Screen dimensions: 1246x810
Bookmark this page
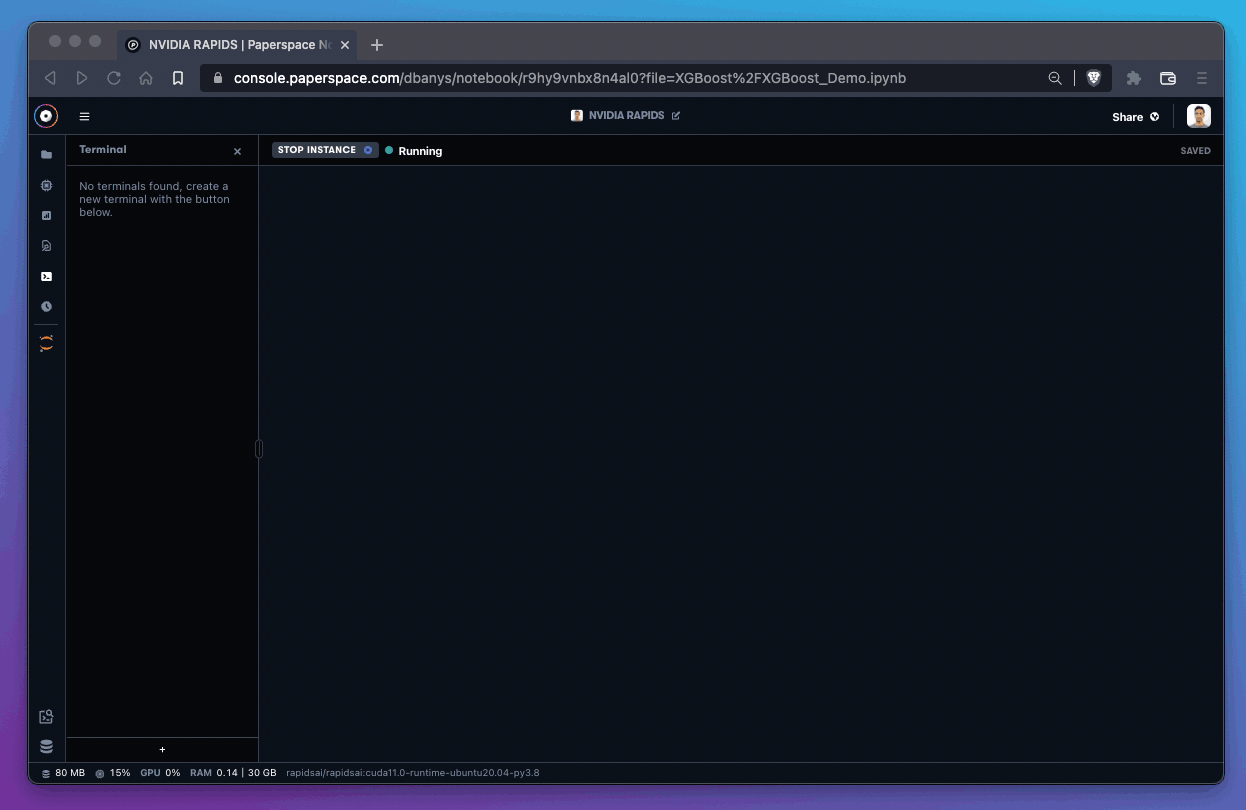(x=178, y=78)
